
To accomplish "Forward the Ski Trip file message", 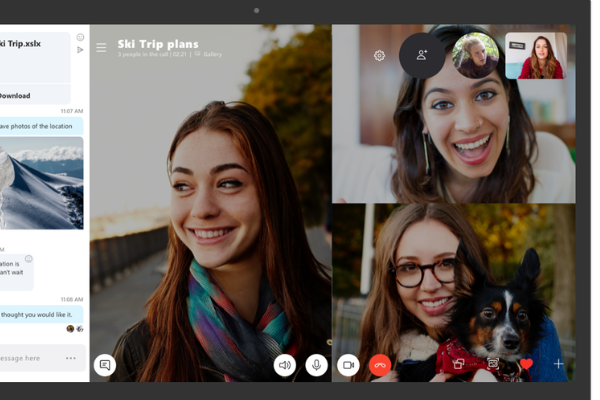I will 80,50.
